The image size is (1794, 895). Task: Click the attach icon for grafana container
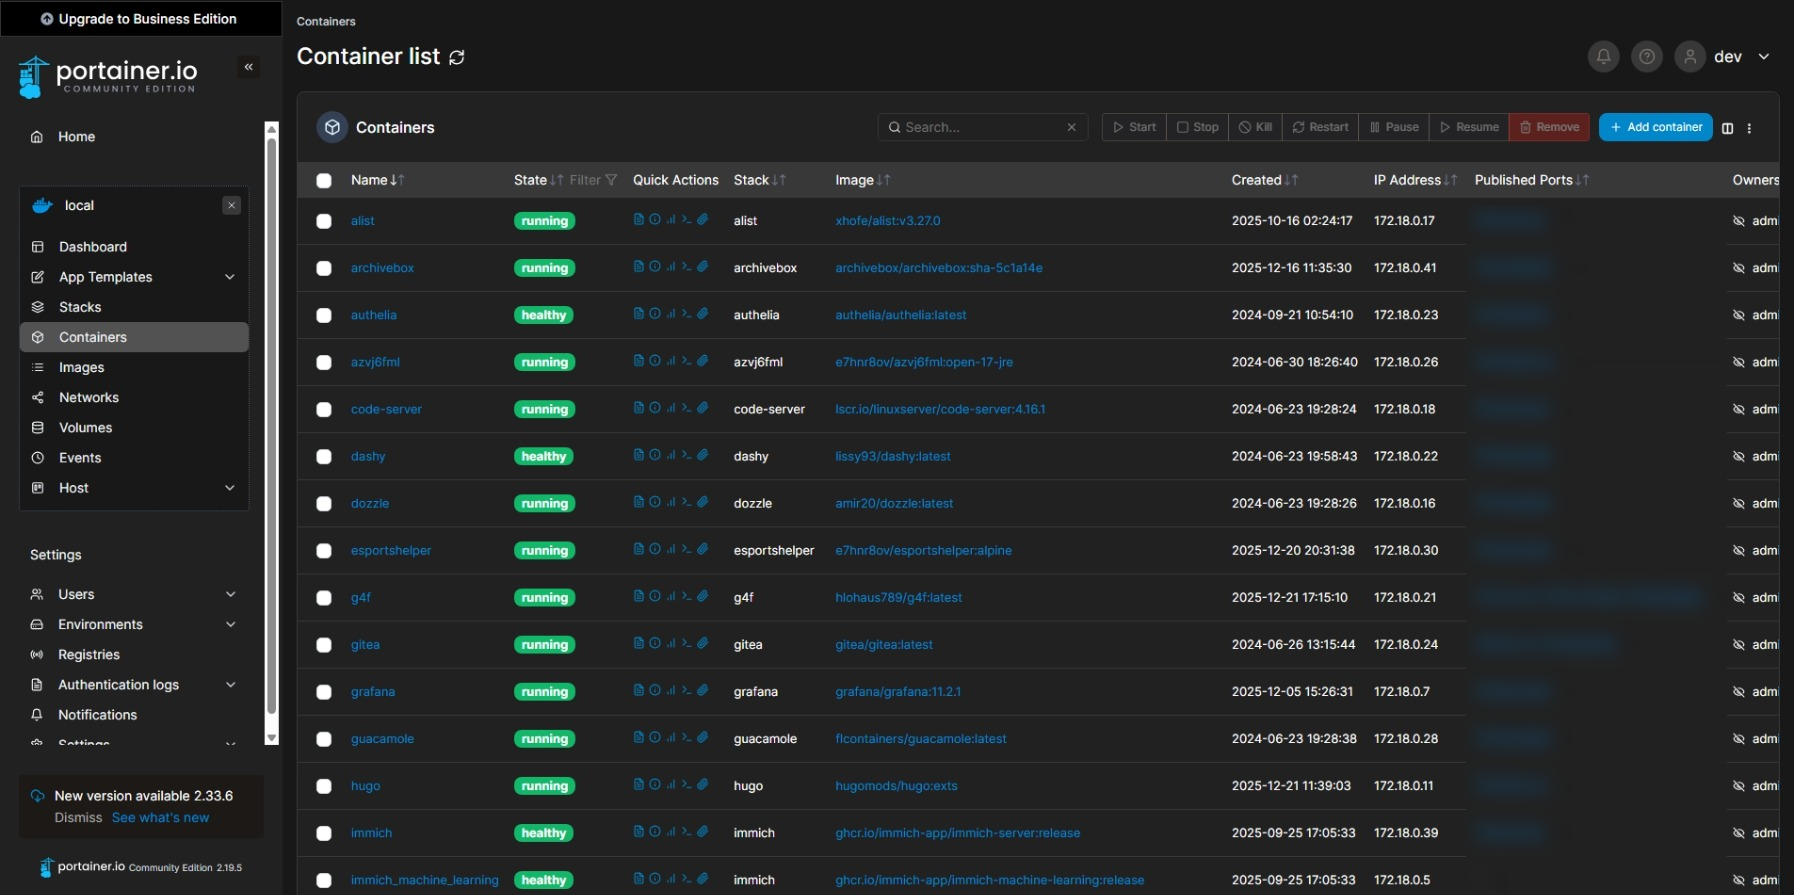[703, 690]
